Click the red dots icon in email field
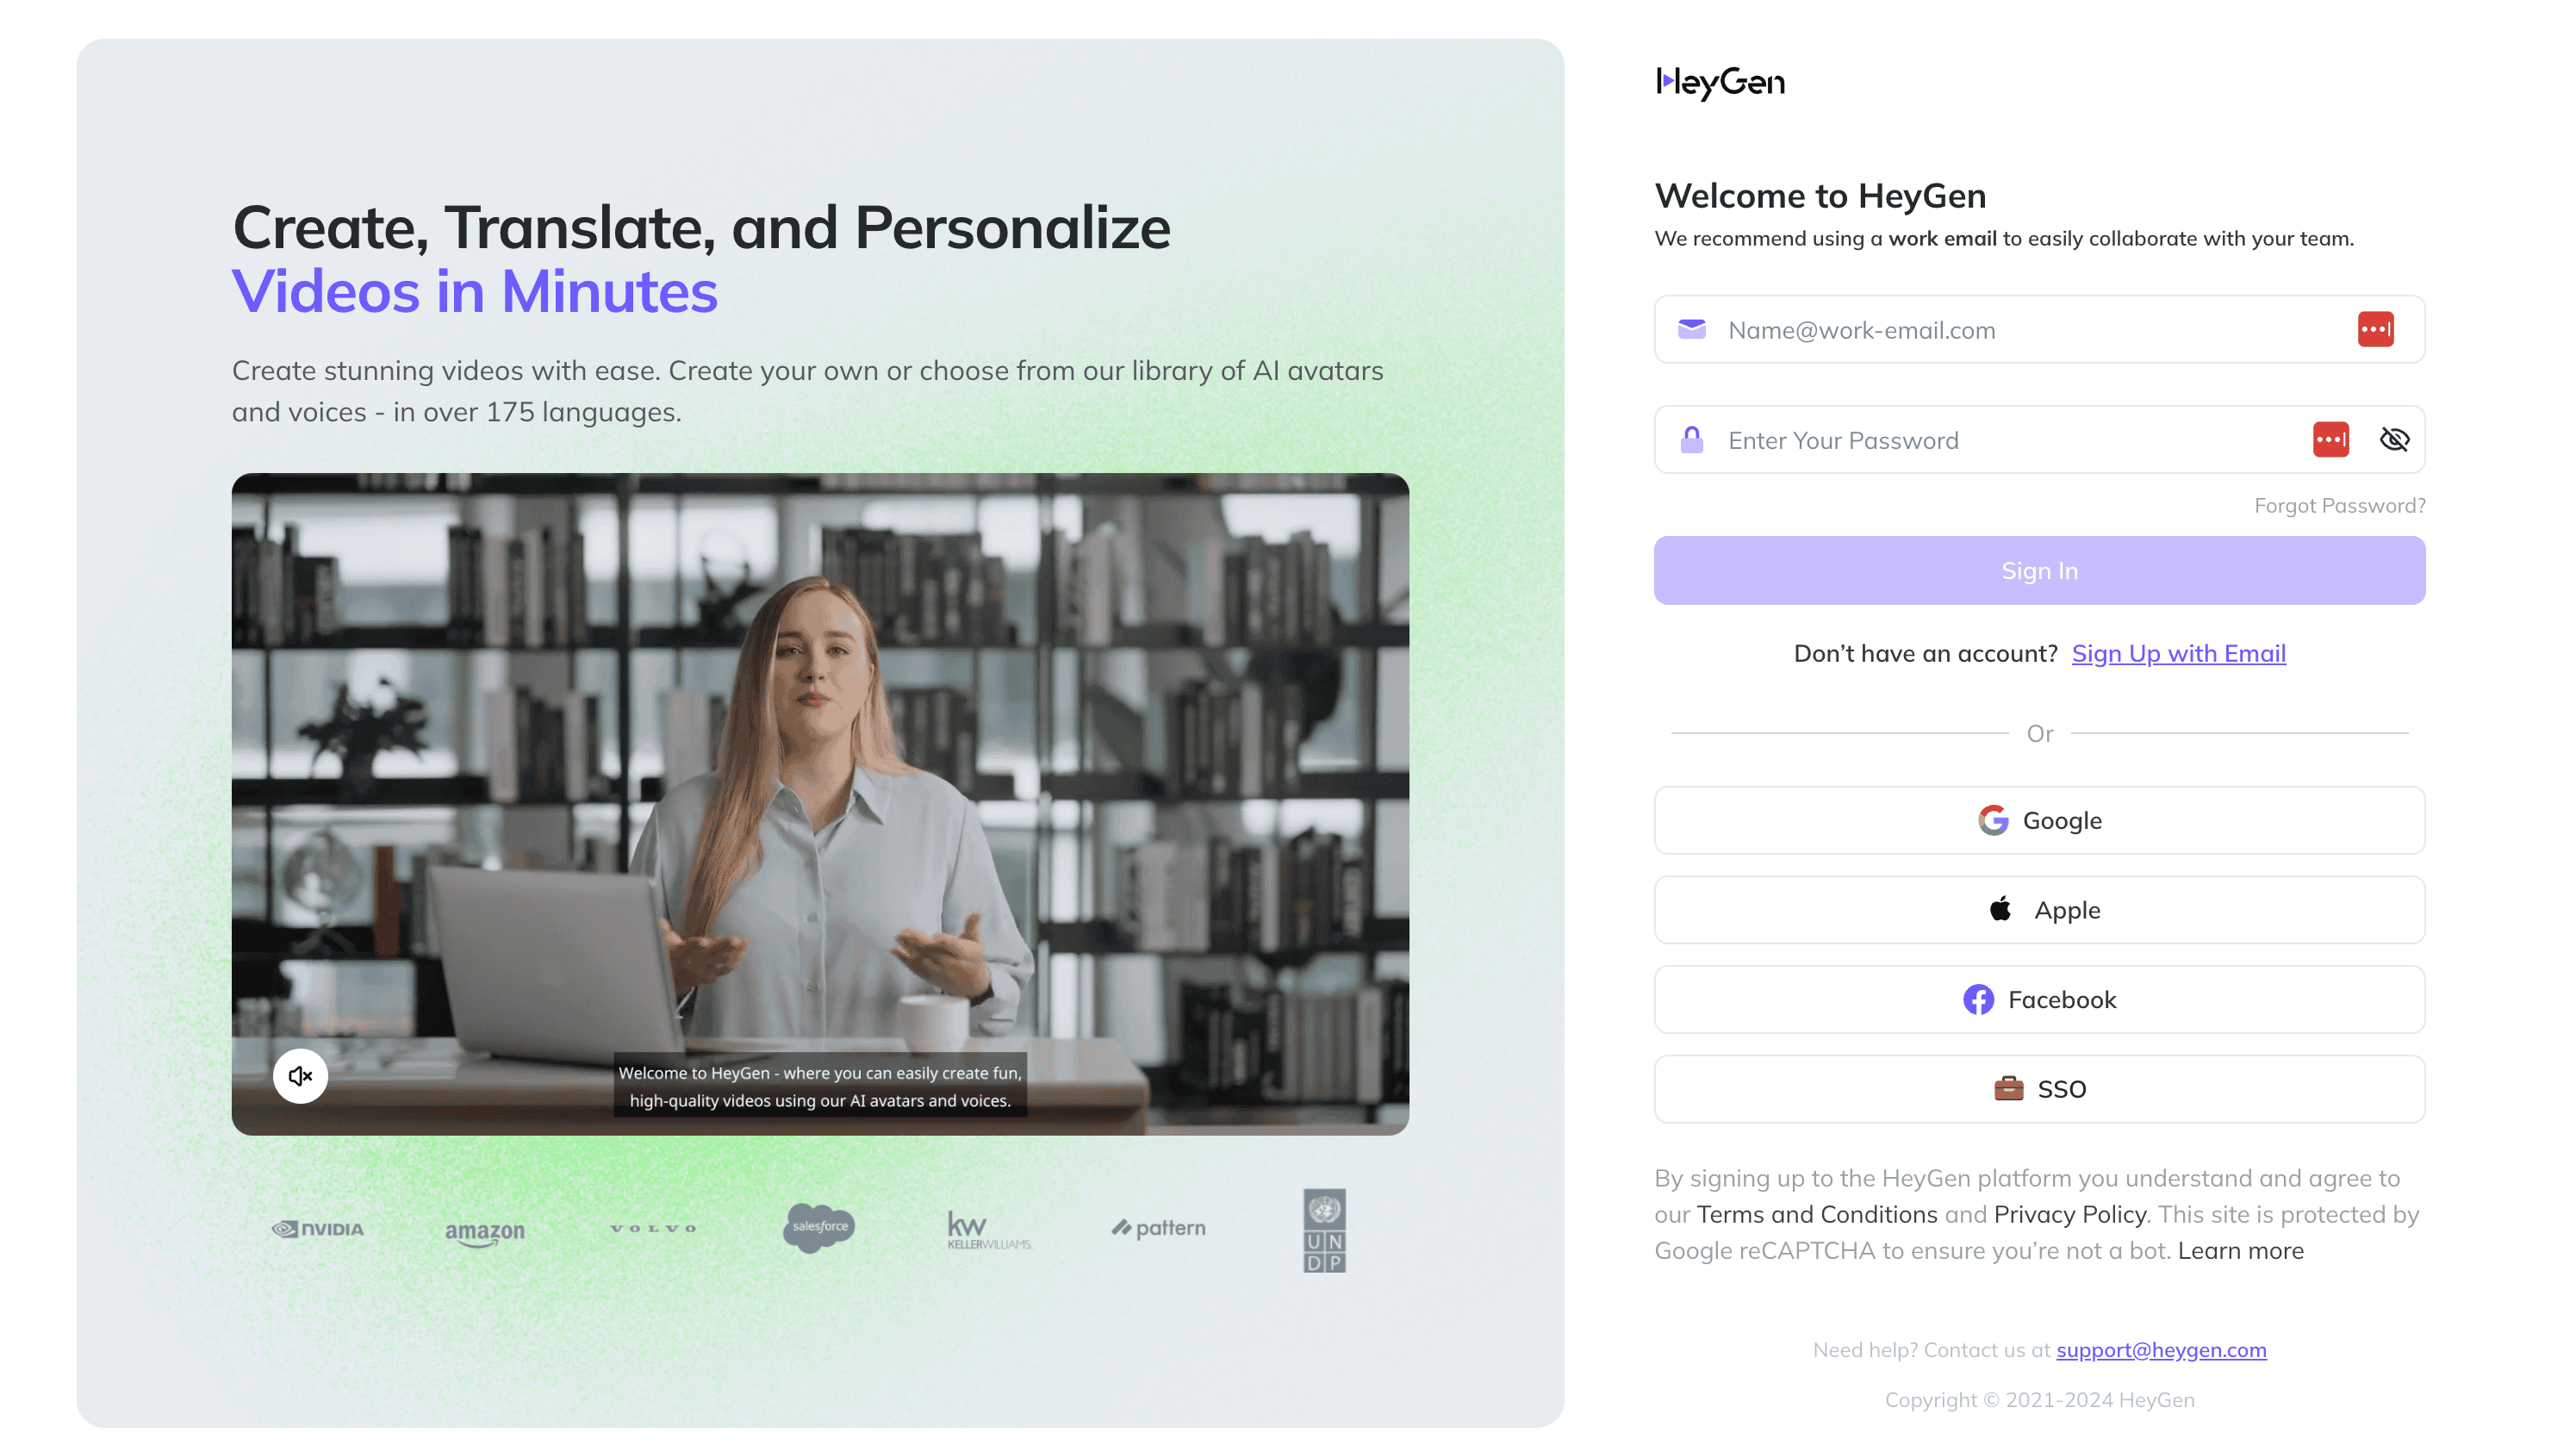The image size is (2576, 1451). (x=2374, y=329)
